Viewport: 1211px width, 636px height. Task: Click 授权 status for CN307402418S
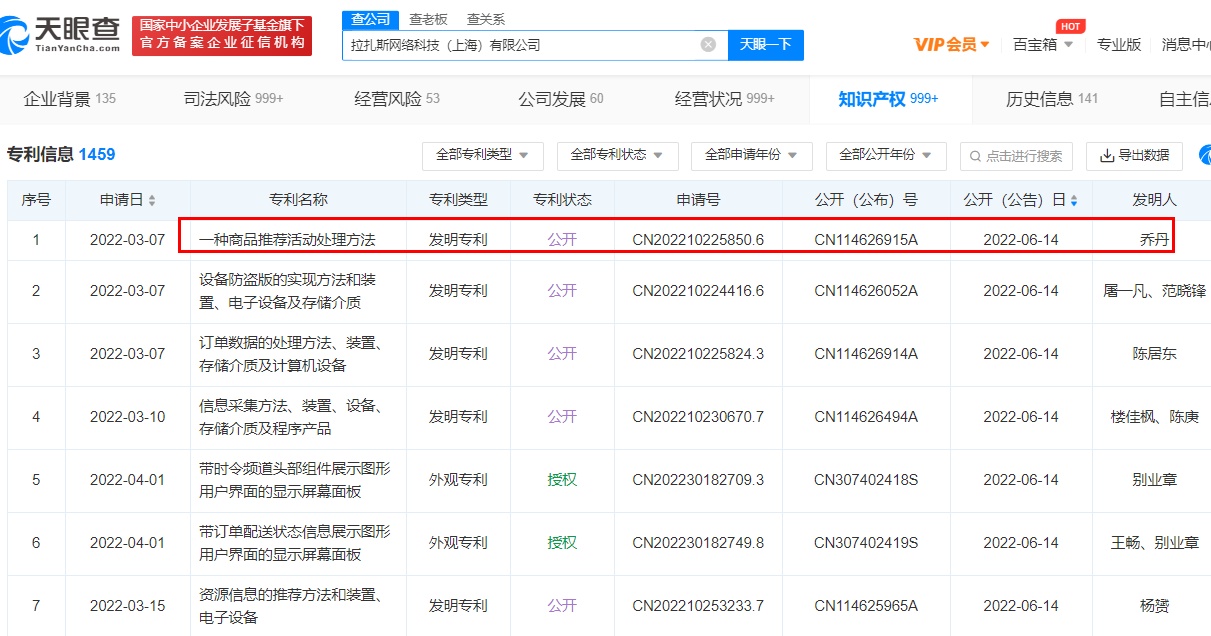tap(562, 480)
